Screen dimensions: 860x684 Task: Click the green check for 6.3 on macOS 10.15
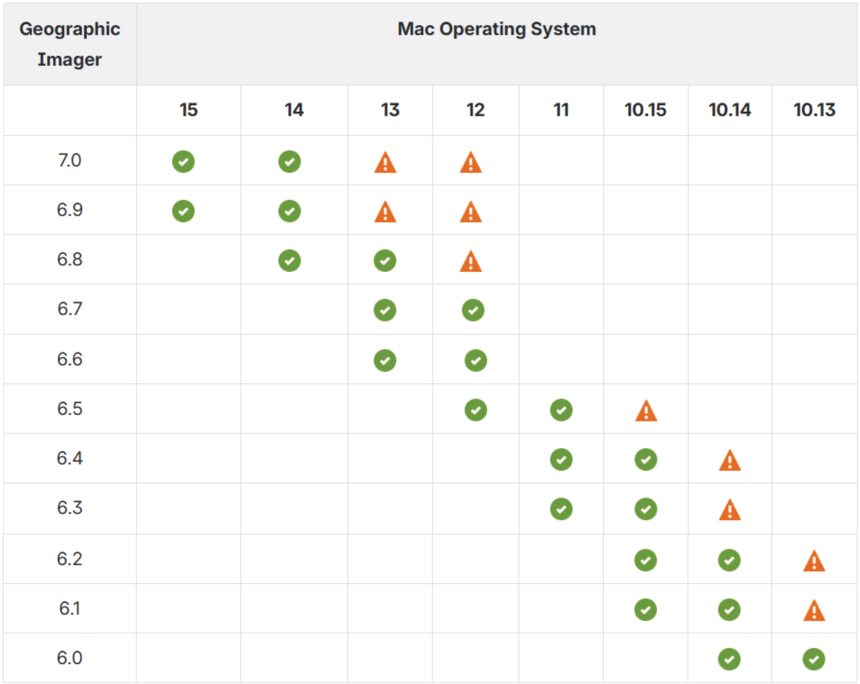(x=646, y=509)
